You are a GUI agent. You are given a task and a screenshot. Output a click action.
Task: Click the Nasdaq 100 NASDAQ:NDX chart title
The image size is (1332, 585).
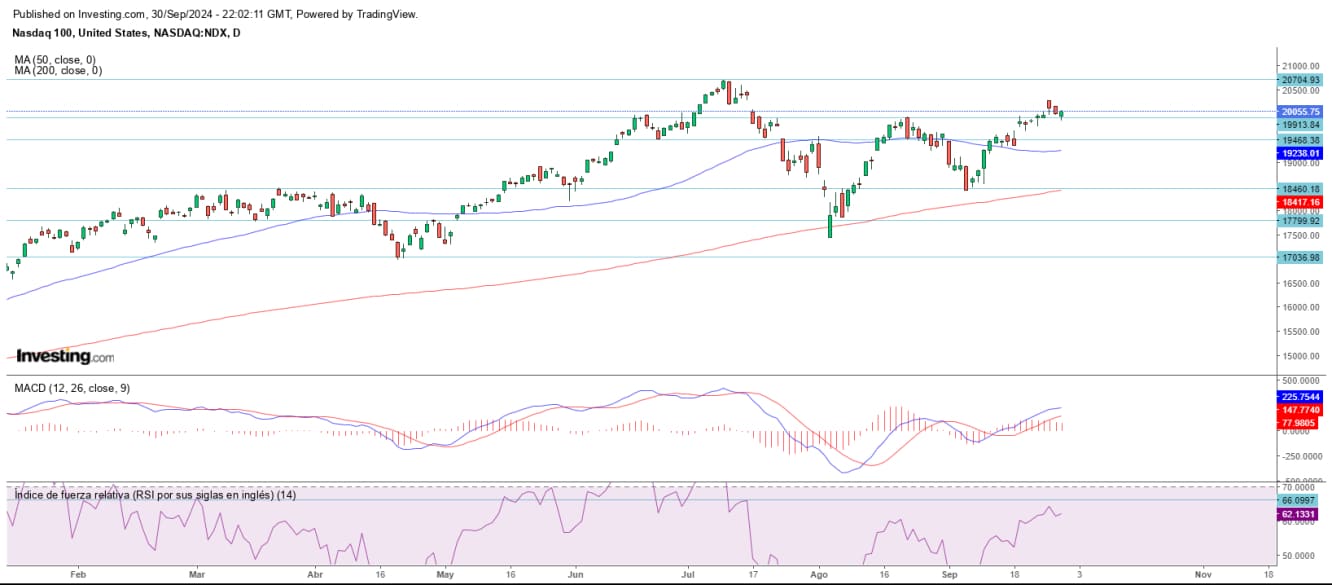pos(126,33)
